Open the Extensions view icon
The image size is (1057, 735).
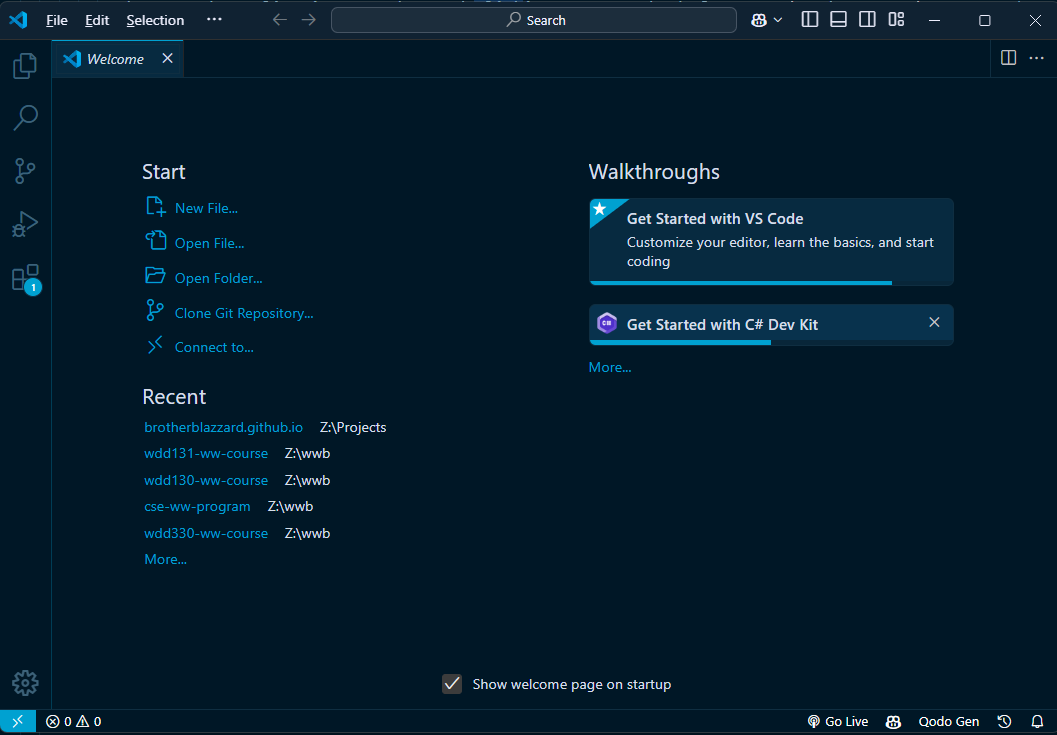(x=24, y=276)
